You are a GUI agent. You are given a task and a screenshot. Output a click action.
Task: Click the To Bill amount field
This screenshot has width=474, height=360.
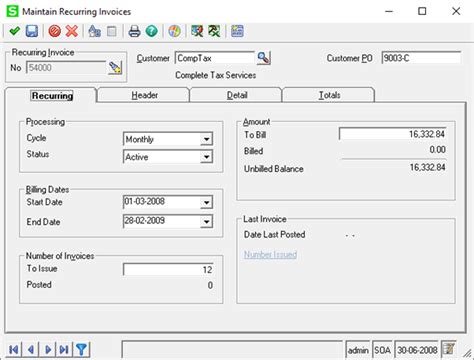click(393, 134)
